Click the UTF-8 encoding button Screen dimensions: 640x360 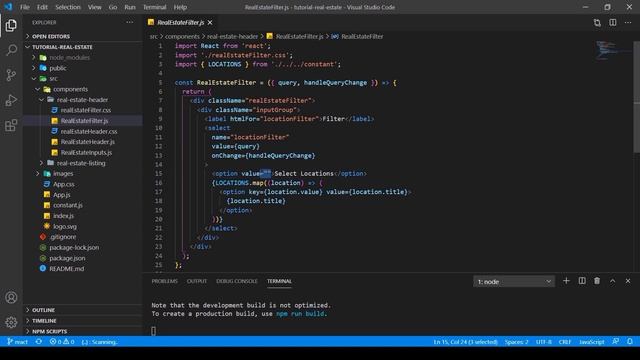coord(544,342)
